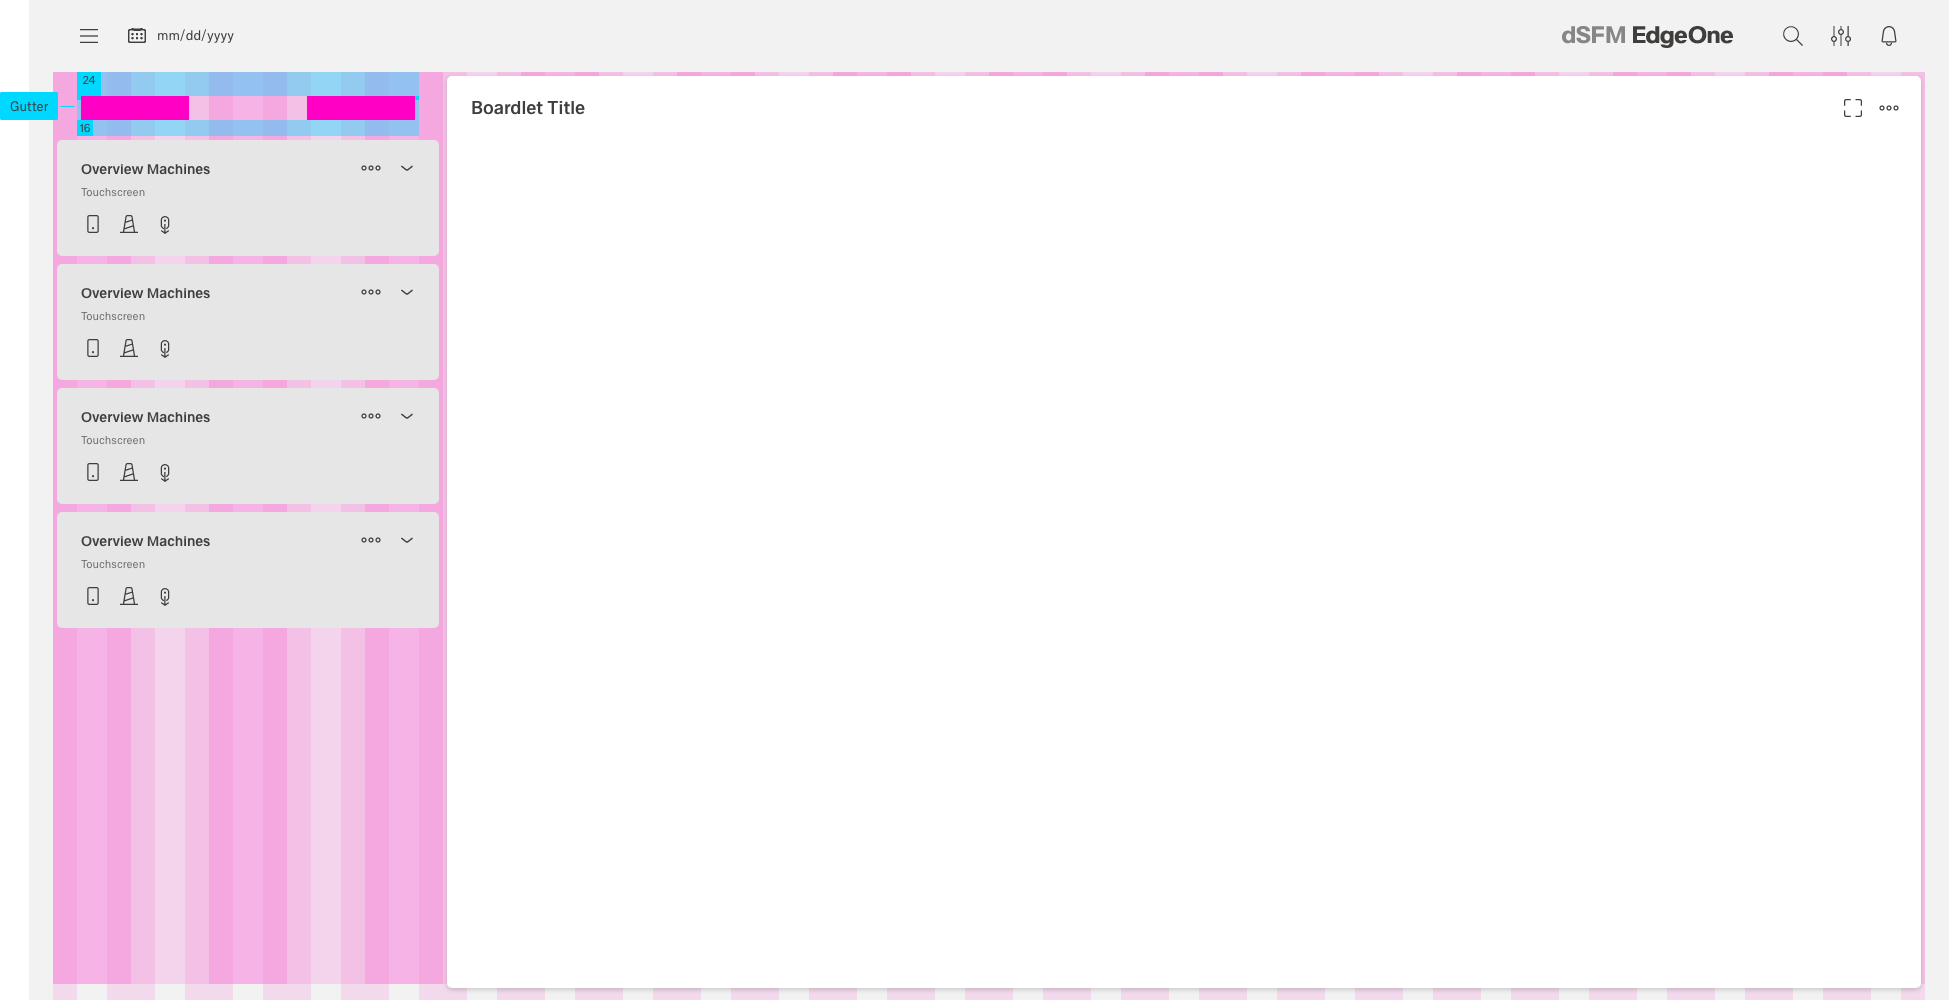
Task: Expand the second Overview Machines card chevron
Action: (407, 292)
